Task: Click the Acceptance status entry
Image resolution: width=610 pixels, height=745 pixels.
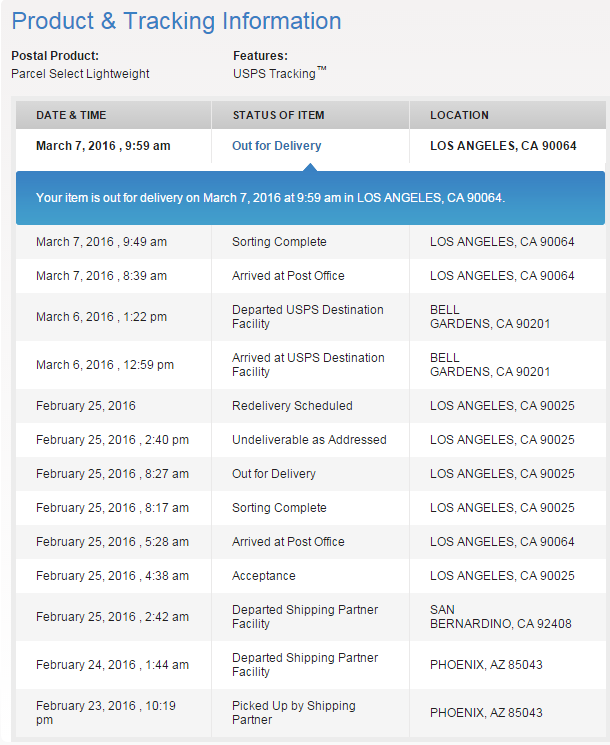Action: pyautogui.click(x=264, y=576)
